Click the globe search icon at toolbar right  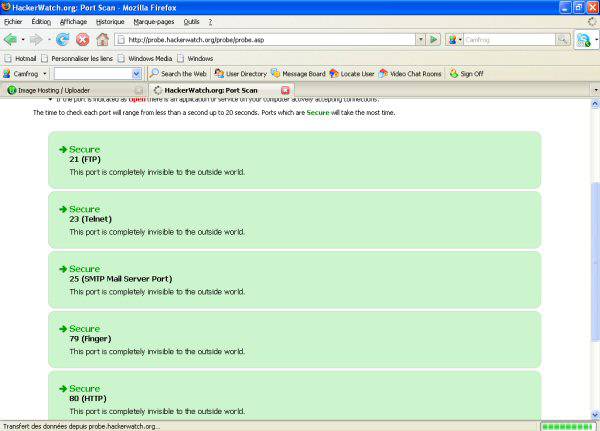[584, 40]
